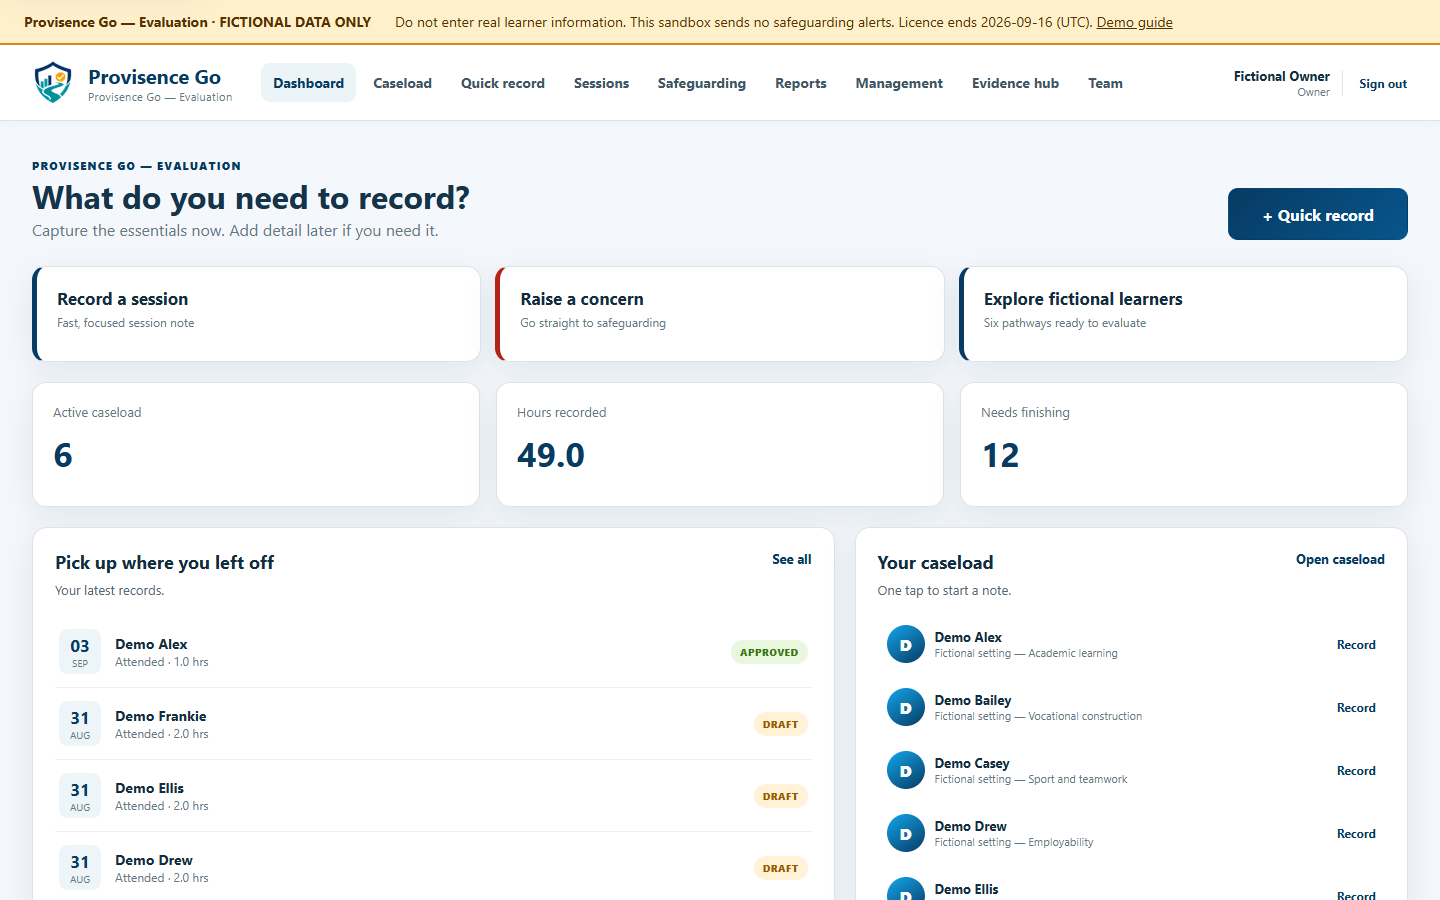The image size is (1440, 900).
Task: Select the 03 Sep date badge
Action: [80, 652]
